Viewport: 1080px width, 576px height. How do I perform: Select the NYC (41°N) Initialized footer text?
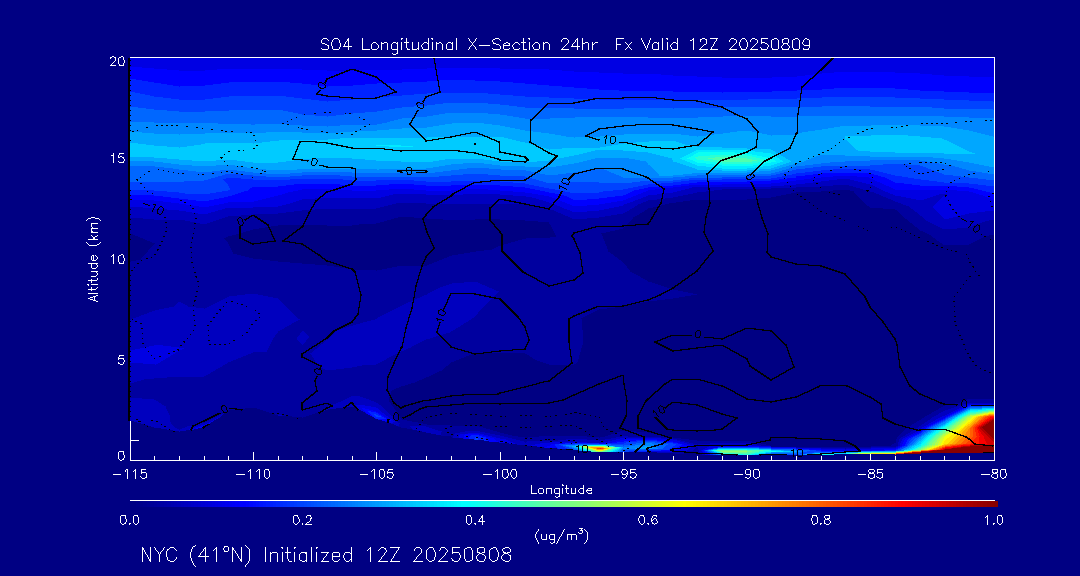[326, 555]
